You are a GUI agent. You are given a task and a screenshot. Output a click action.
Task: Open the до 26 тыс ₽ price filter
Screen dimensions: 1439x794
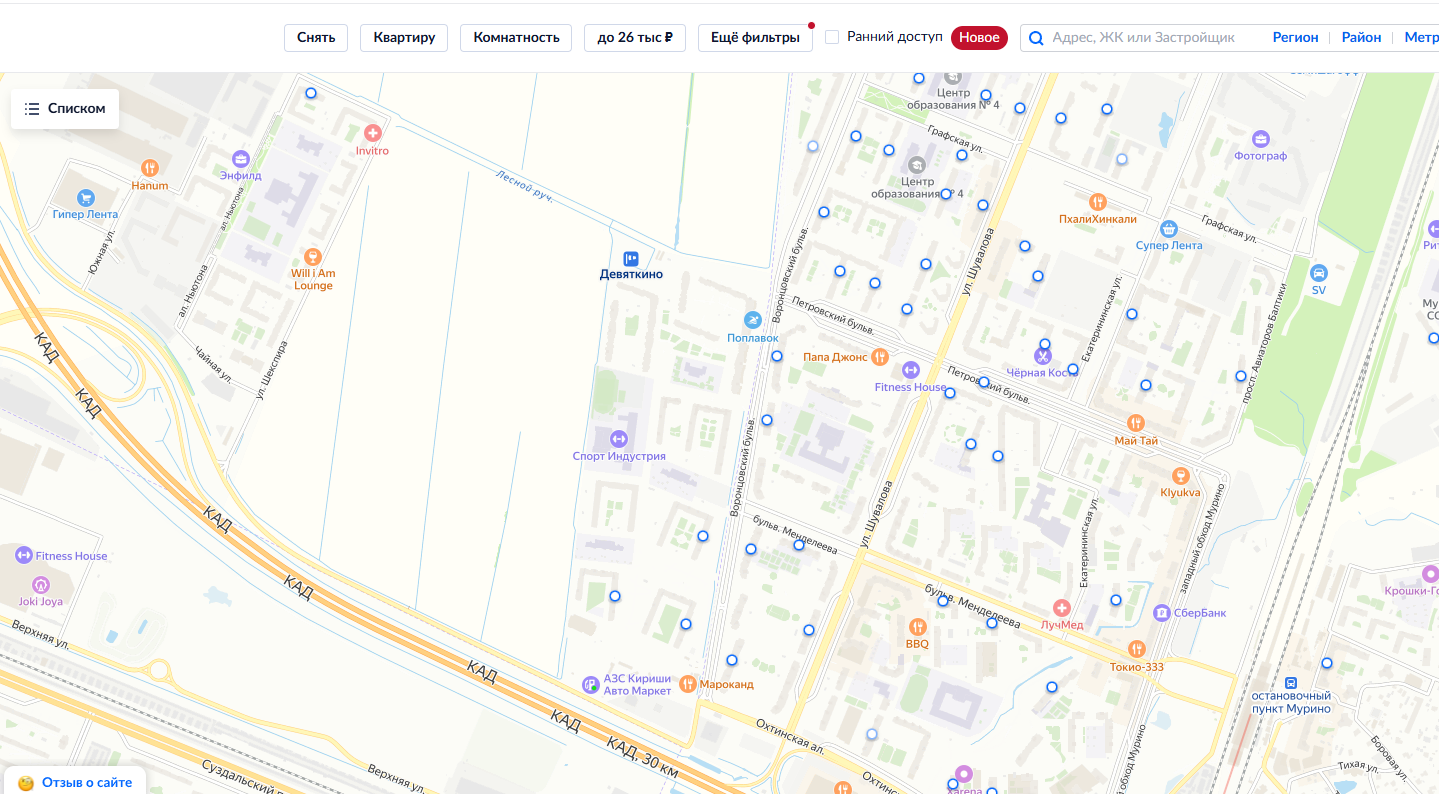point(635,38)
